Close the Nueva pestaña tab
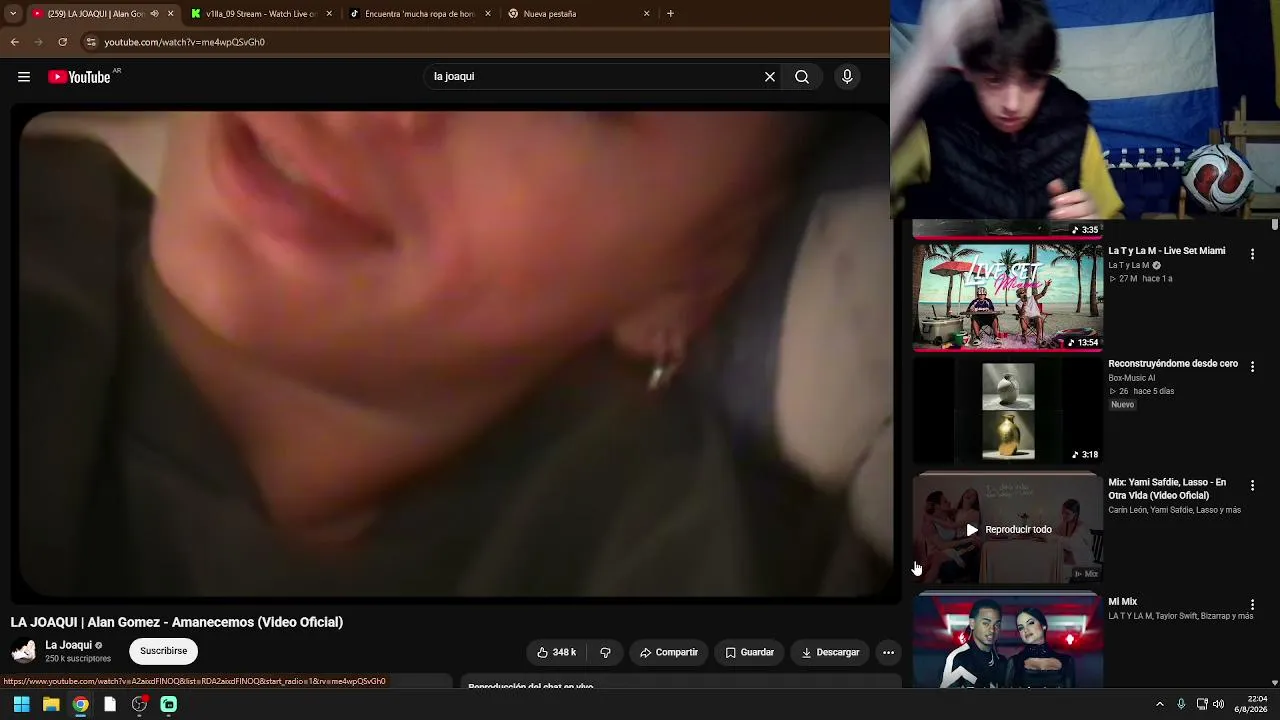The width and height of the screenshot is (1280, 720). point(647,14)
